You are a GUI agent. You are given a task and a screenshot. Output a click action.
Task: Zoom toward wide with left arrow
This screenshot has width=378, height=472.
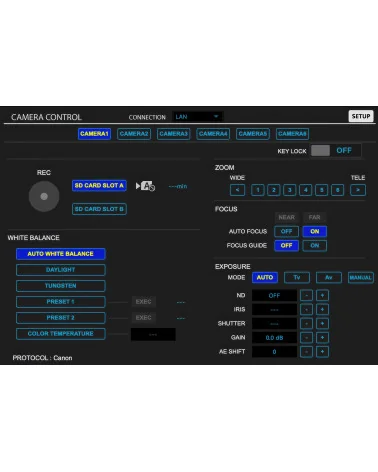pos(237,190)
